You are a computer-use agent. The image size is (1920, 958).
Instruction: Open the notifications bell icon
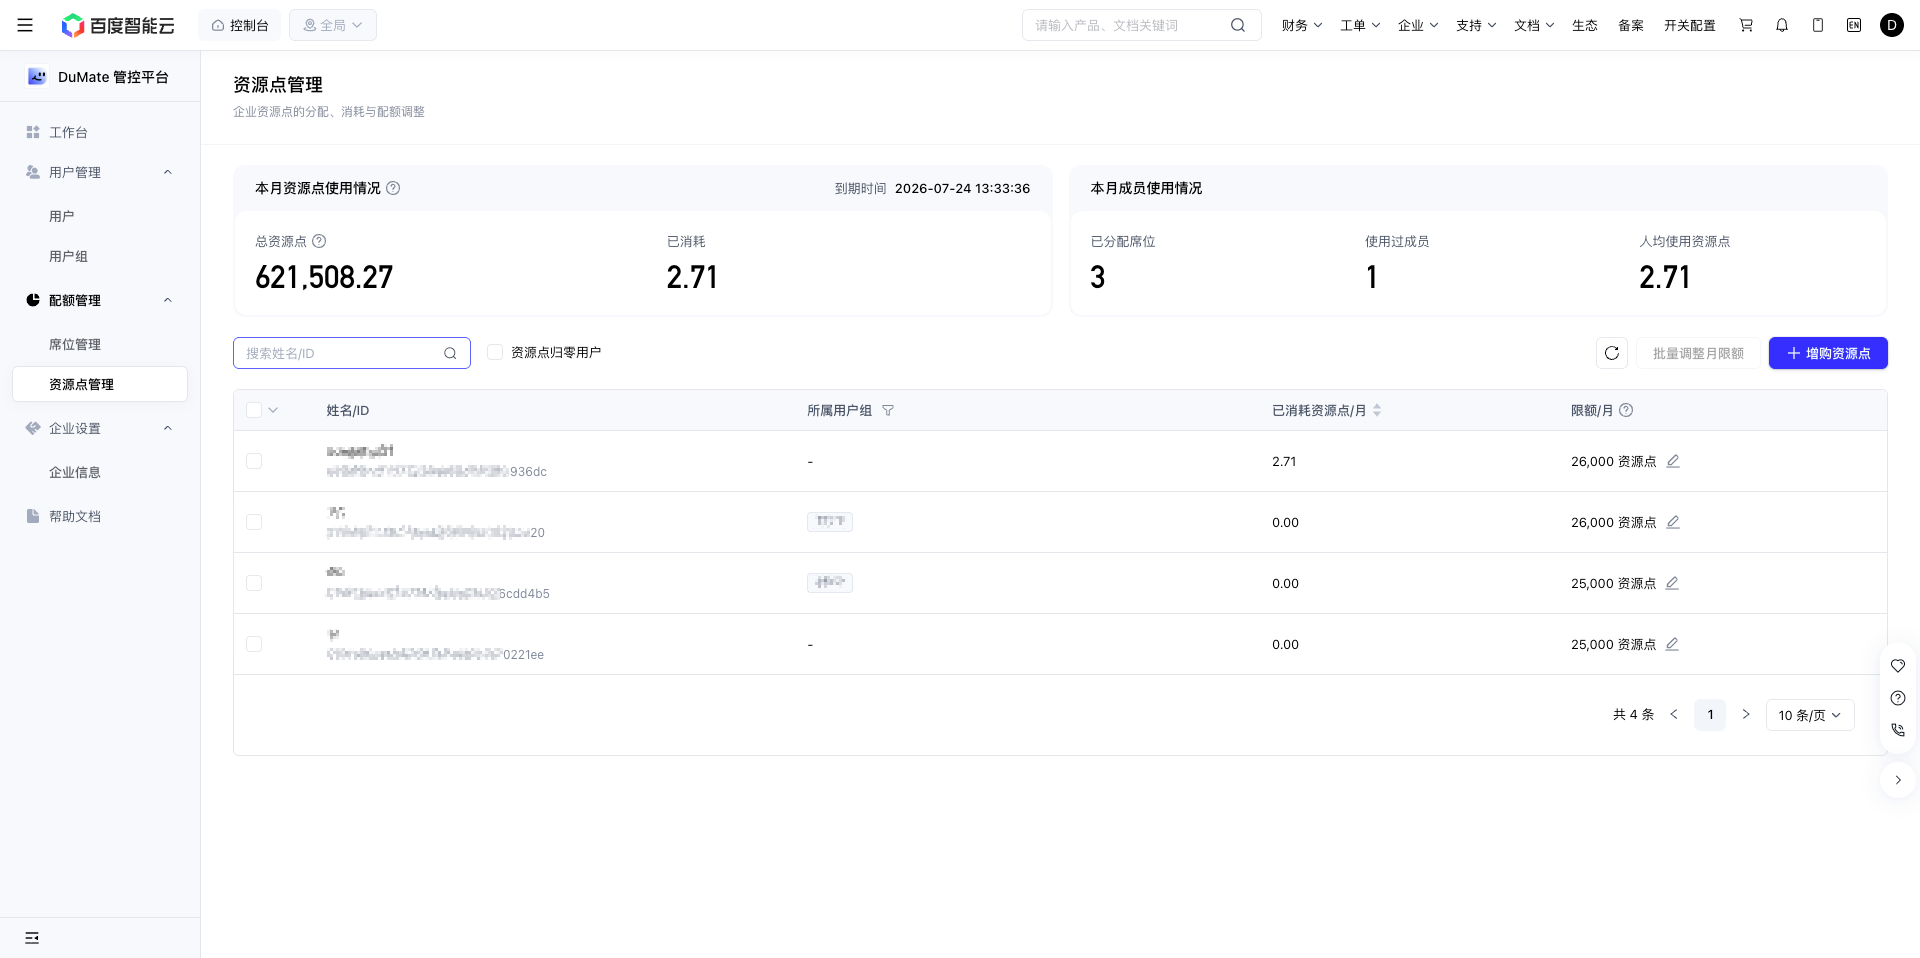[x=1782, y=25]
